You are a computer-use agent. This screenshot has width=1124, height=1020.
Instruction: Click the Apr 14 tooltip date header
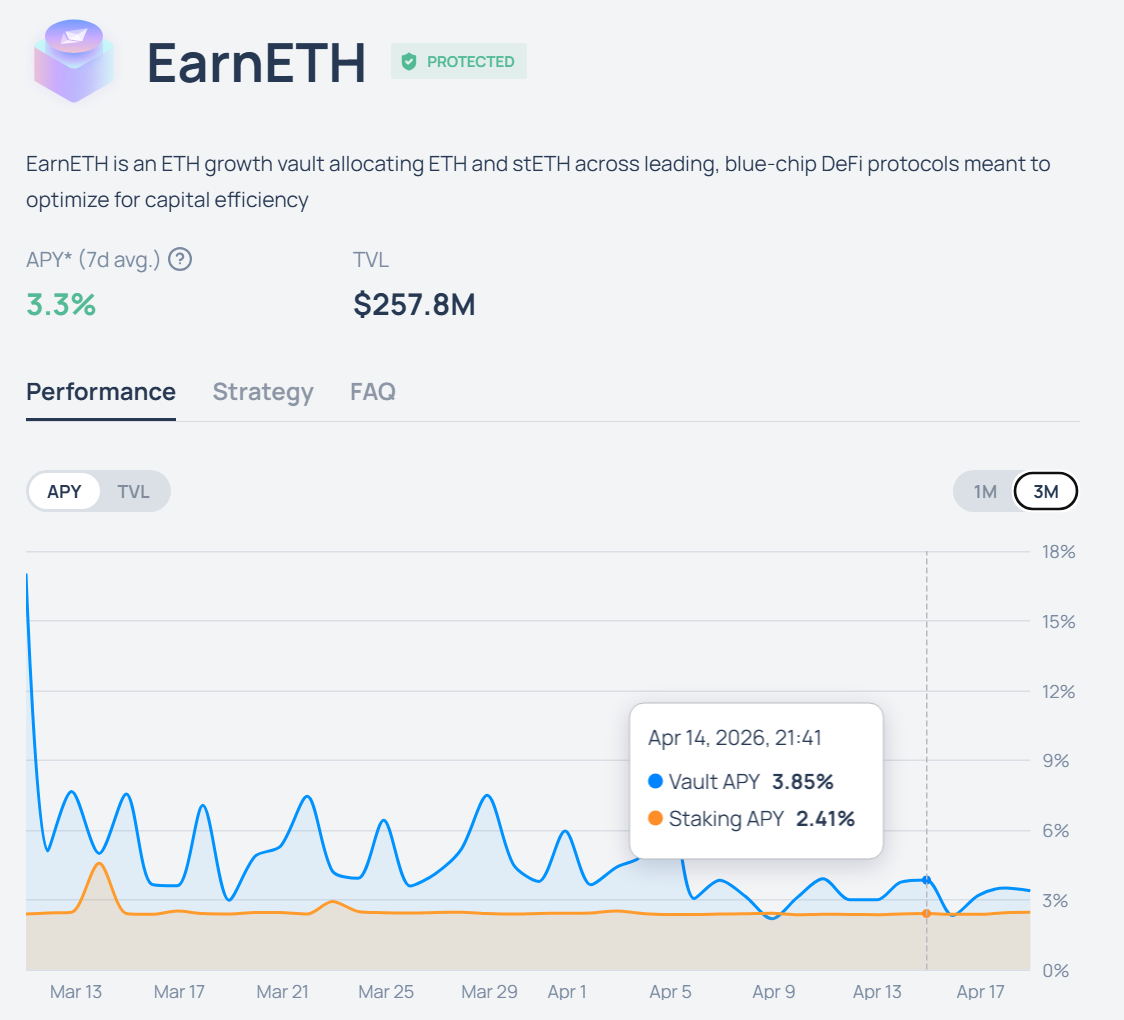(735, 739)
